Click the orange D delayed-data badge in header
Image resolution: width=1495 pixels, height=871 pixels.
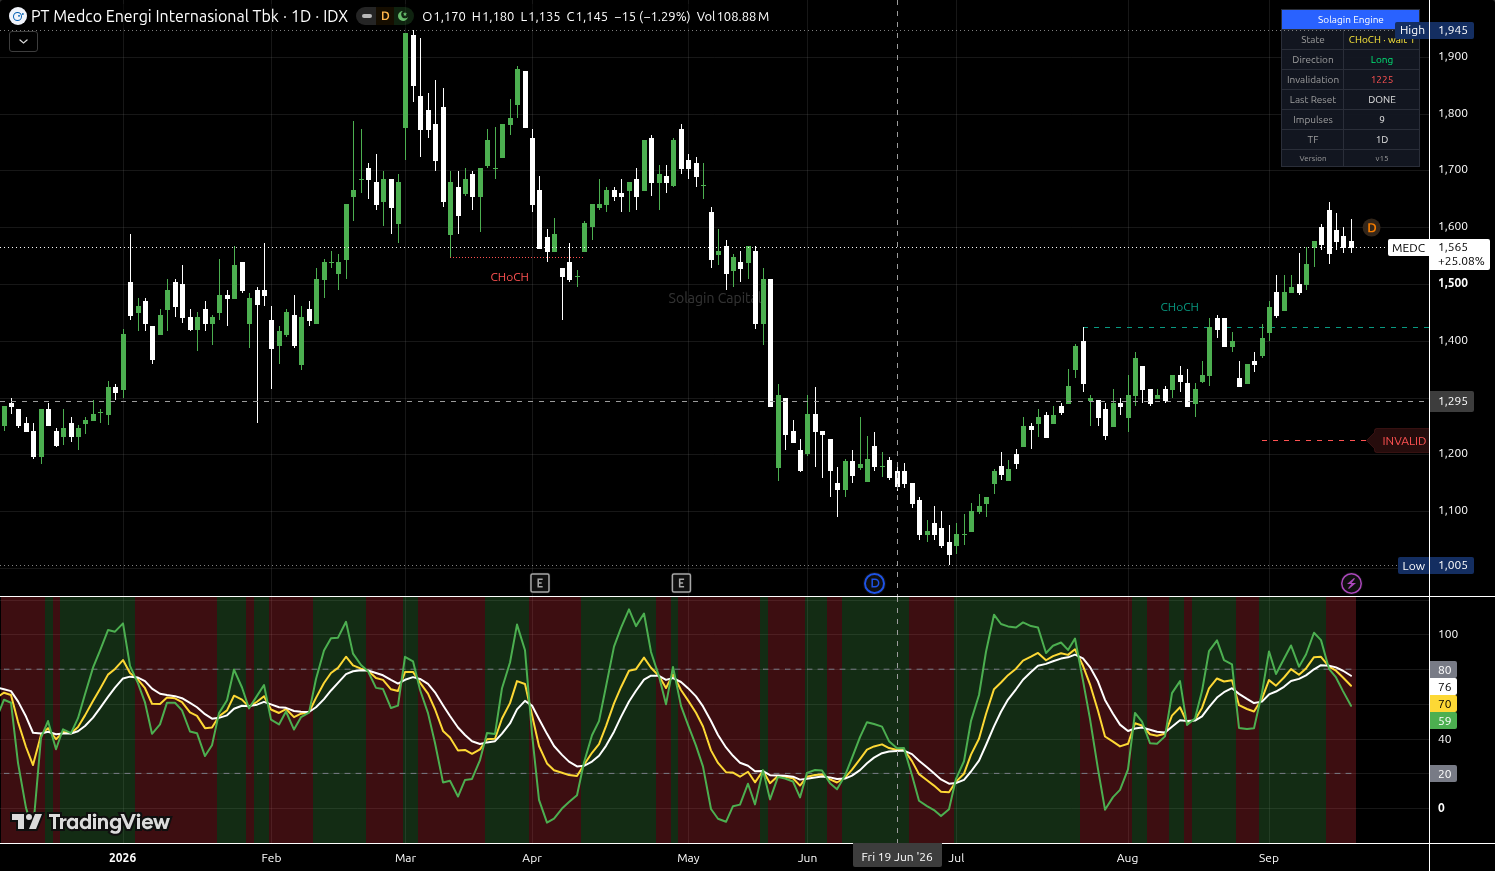(x=385, y=16)
